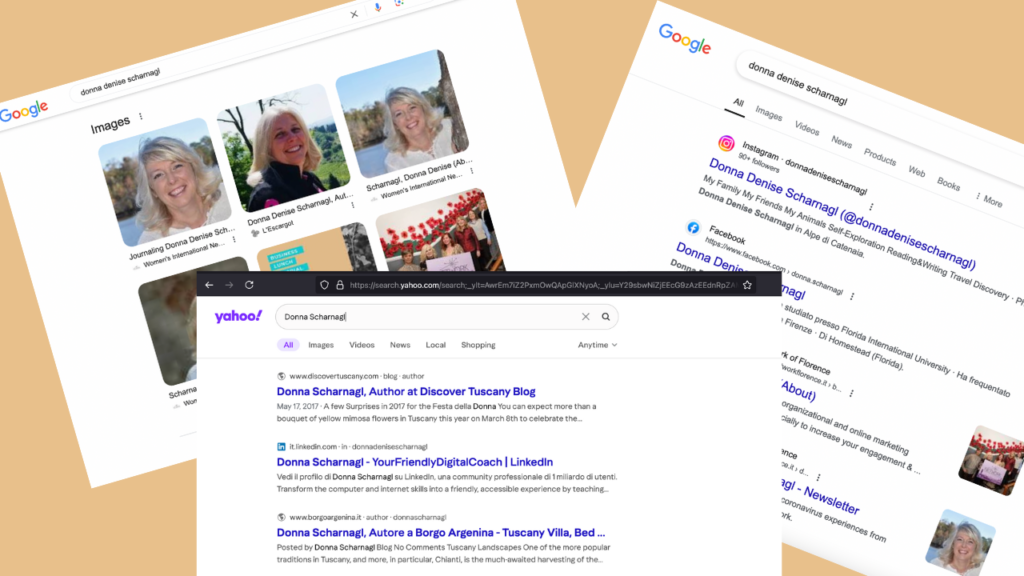Click the Yahoo address bar URL
Screen dimensions: 1024x576
click(x=542, y=285)
